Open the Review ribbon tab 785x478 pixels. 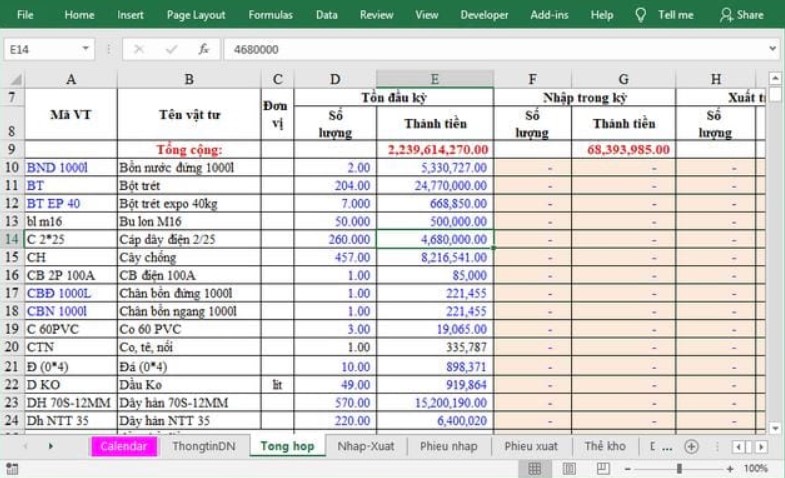click(x=376, y=15)
